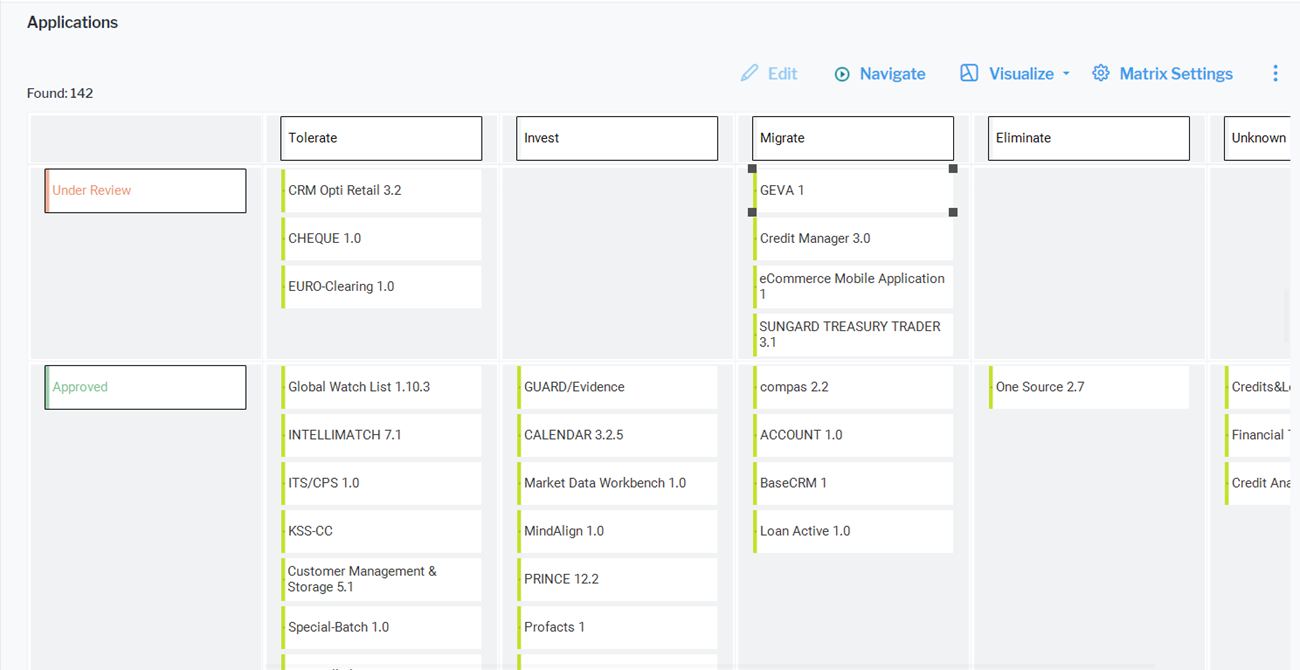Screen dimensions: 1300x670
Task: Click the Unknown column header
Action: (x=1257, y=138)
